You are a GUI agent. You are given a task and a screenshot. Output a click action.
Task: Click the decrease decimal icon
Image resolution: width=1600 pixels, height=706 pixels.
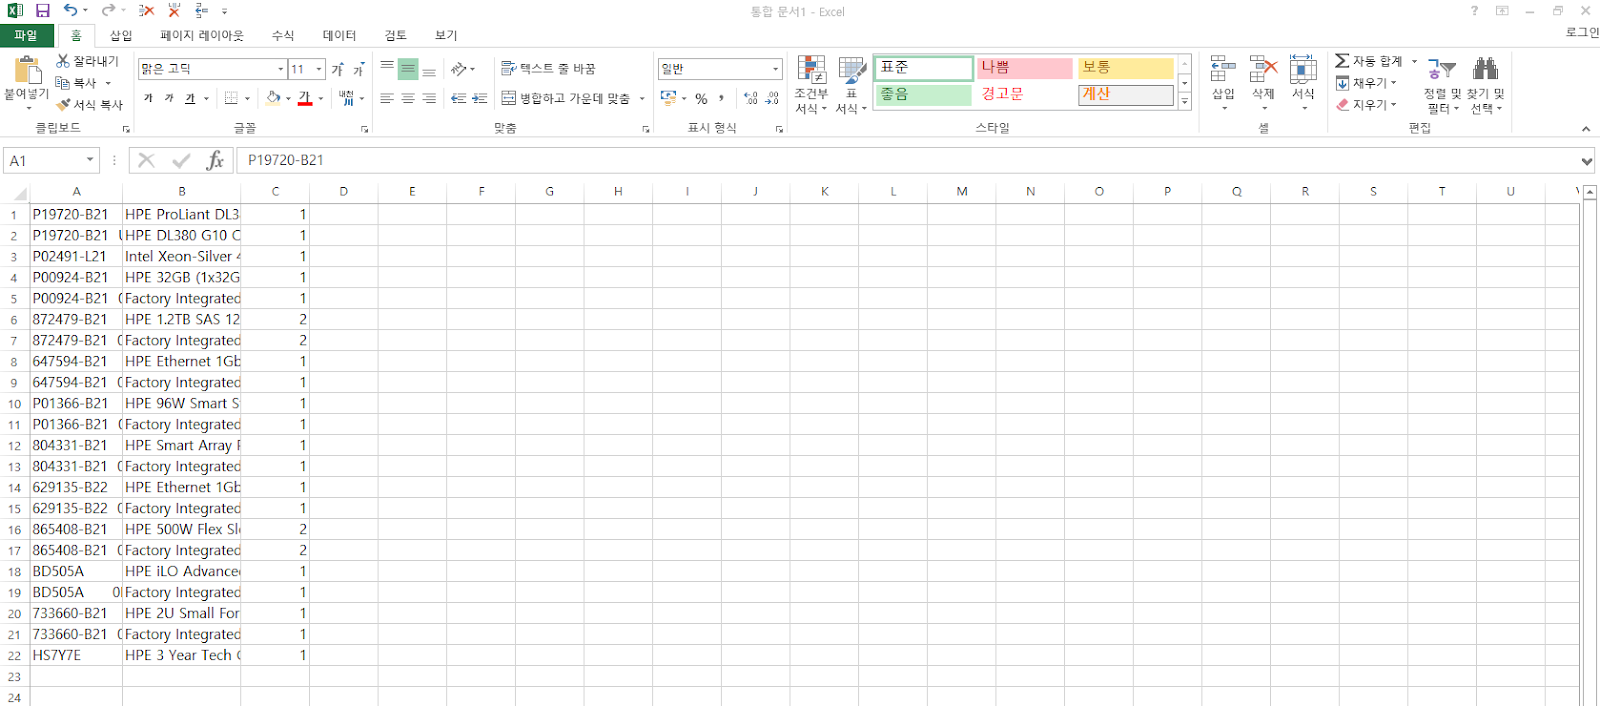(772, 98)
